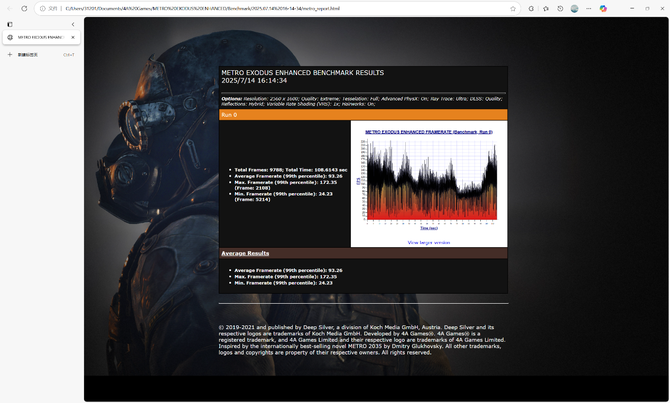
Task: Select the METRO EXODUS ENHANCED tab
Action: click(41, 37)
